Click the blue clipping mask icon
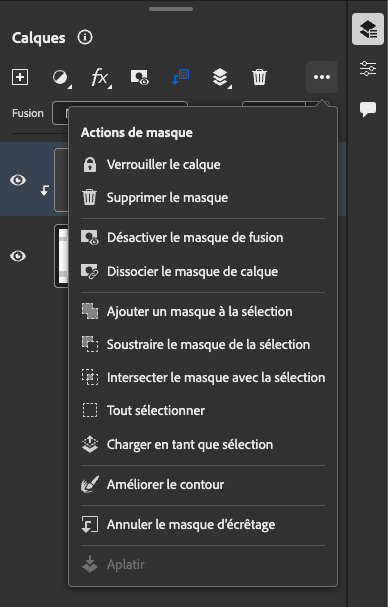 click(x=180, y=77)
